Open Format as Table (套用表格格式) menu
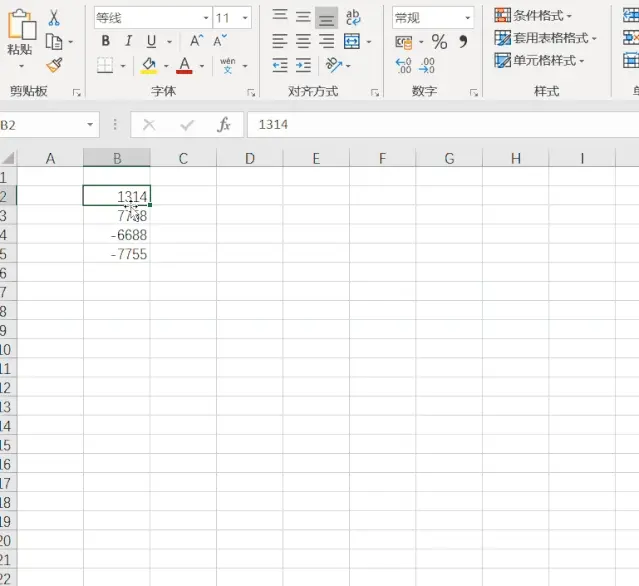The image size is (639, 586). coord(545,38)
